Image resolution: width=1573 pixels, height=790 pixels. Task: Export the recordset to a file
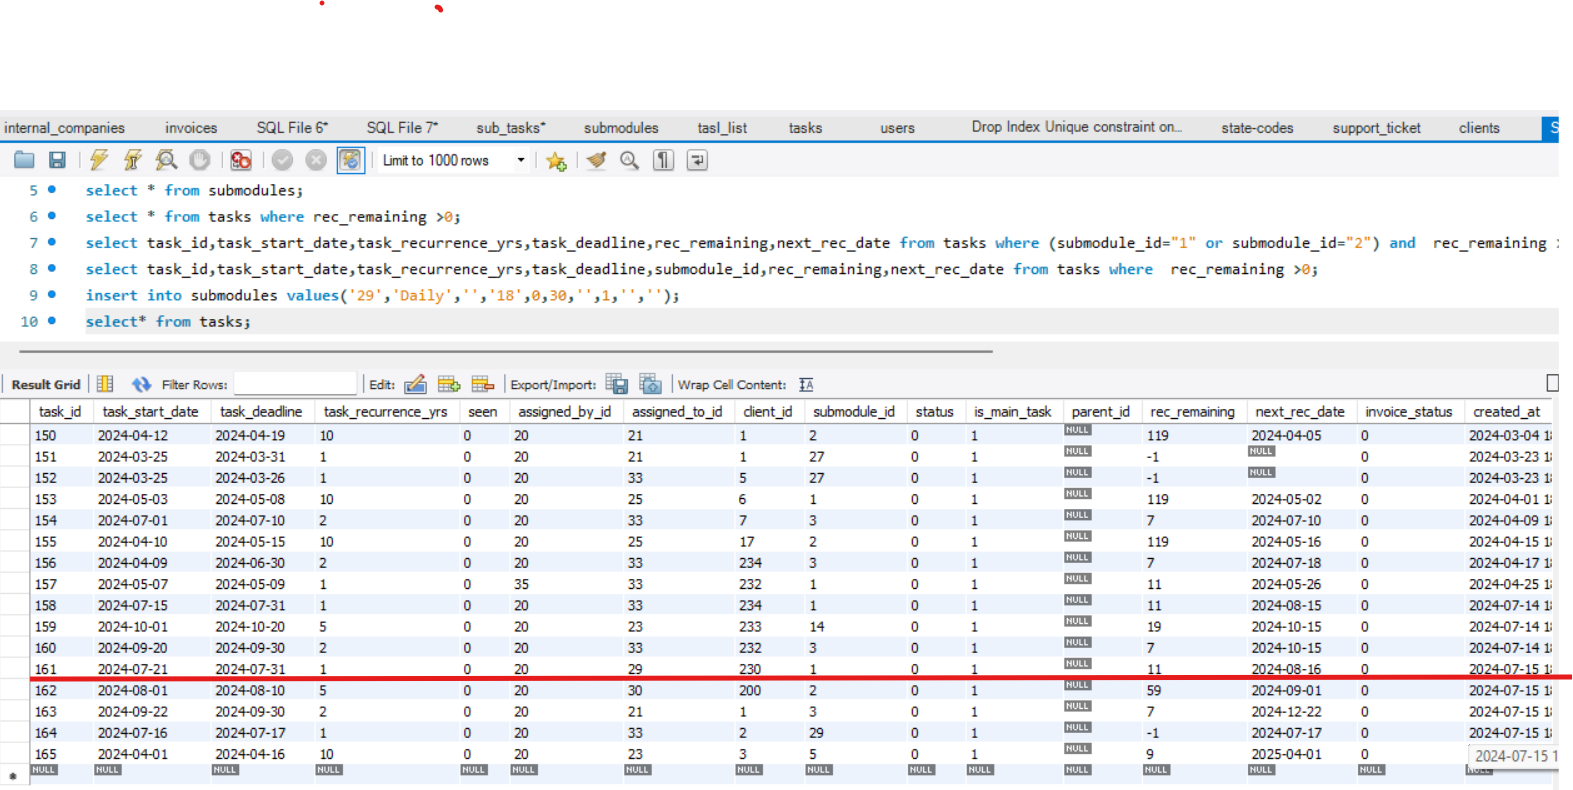coord(617,384)
